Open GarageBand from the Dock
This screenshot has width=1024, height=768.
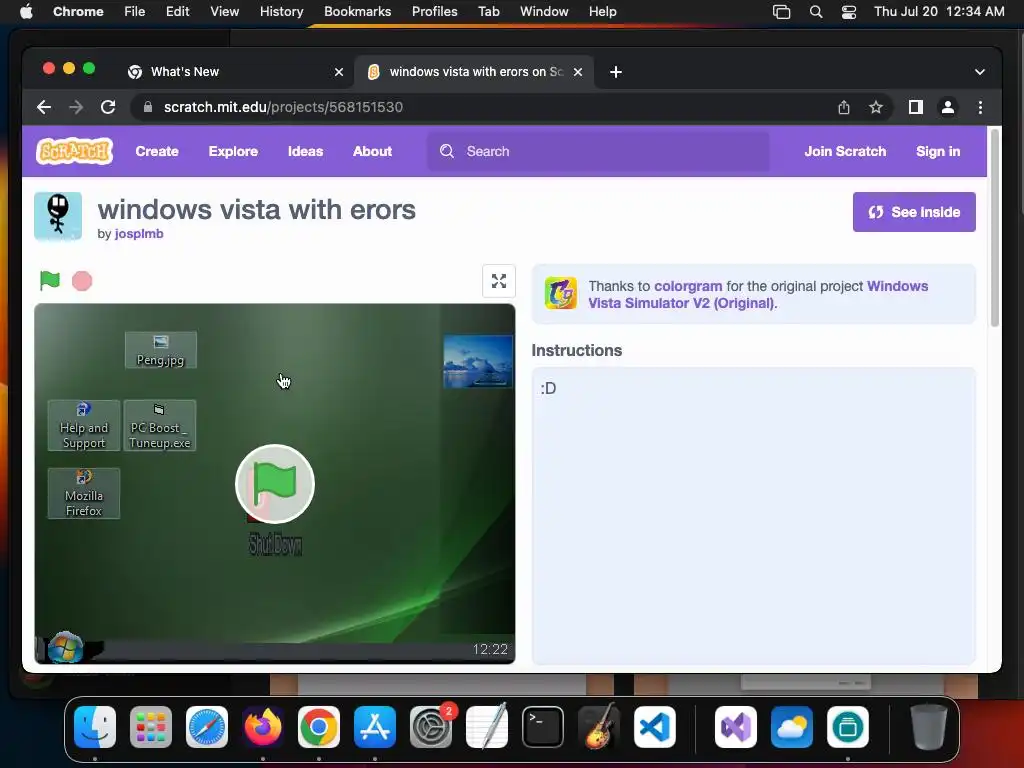click(599, 727)
